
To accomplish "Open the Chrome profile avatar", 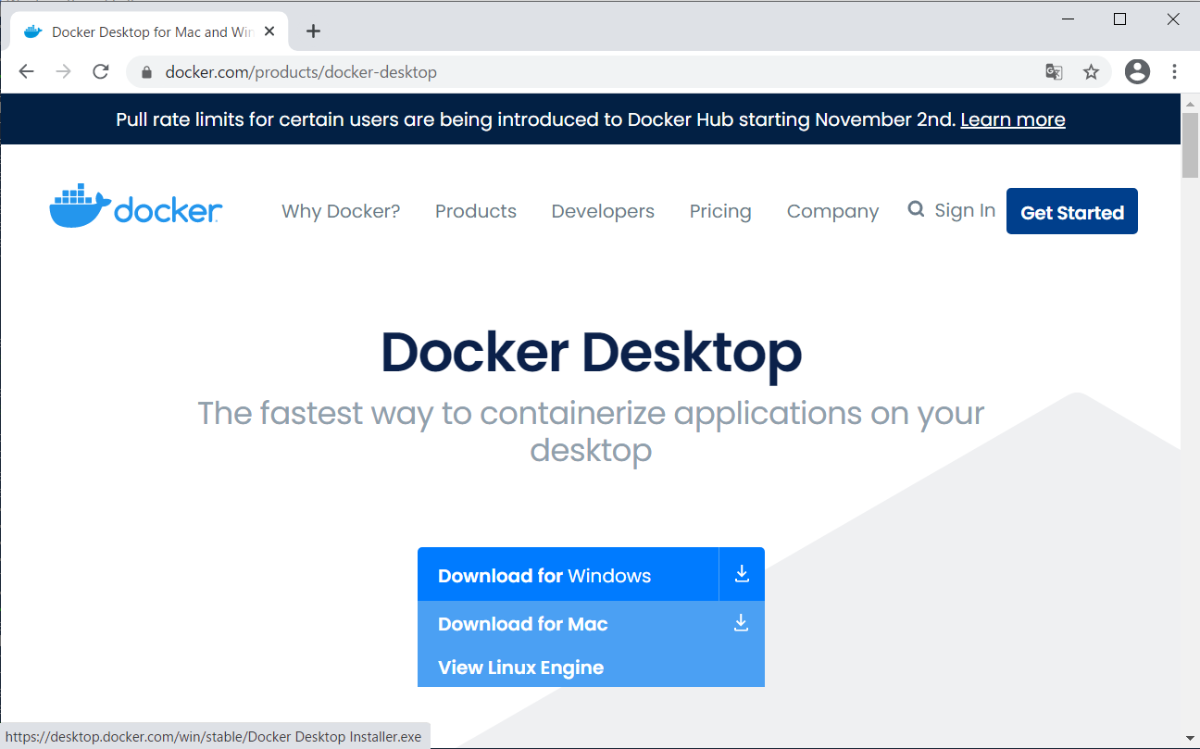I will coord(1137,71).
